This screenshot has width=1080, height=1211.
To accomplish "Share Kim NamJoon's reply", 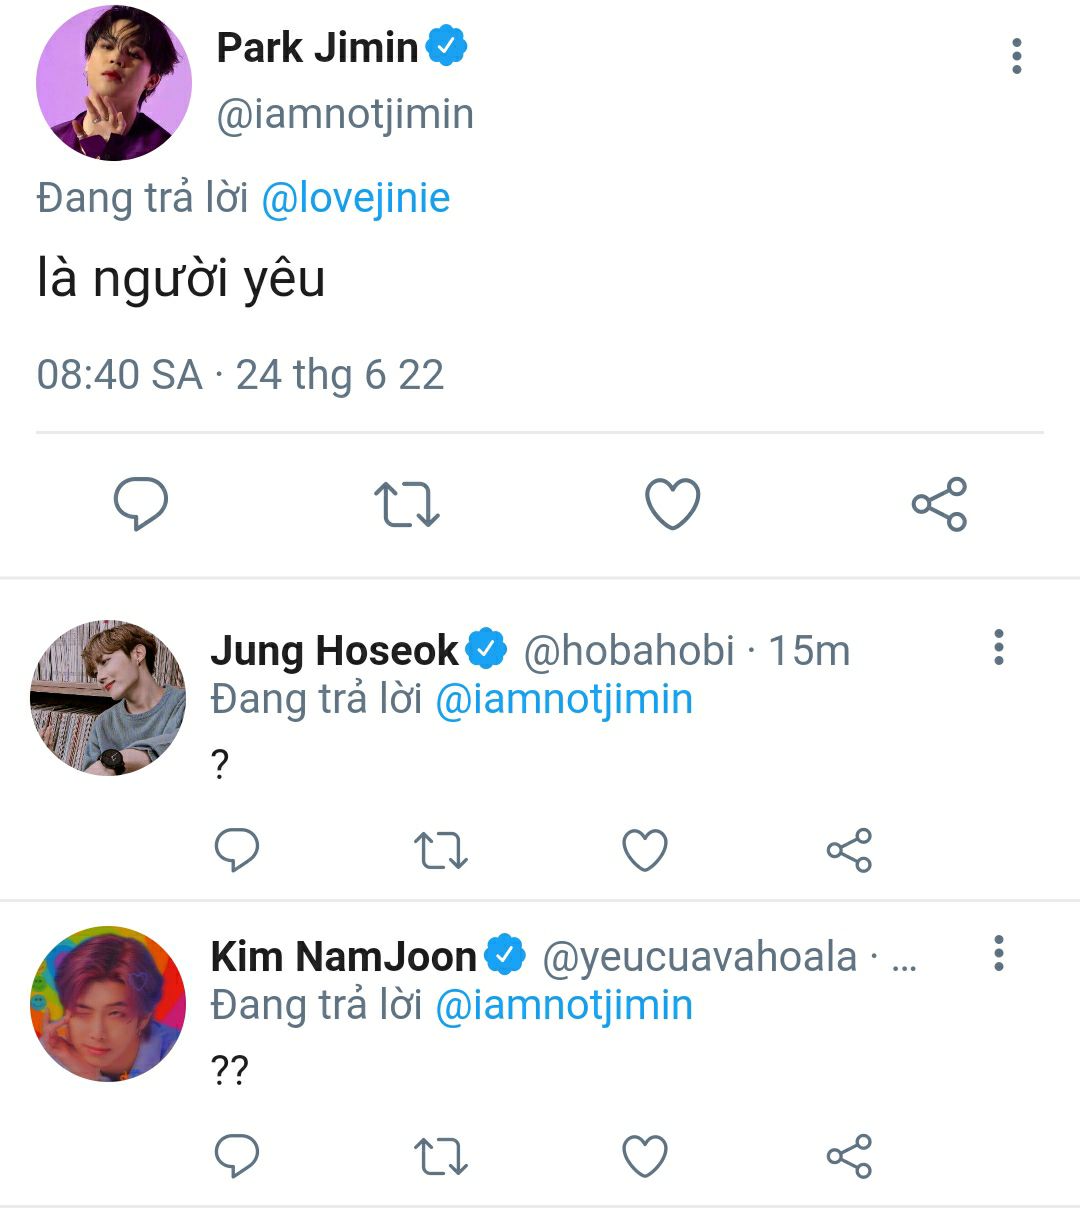I will click(849, 1157).
